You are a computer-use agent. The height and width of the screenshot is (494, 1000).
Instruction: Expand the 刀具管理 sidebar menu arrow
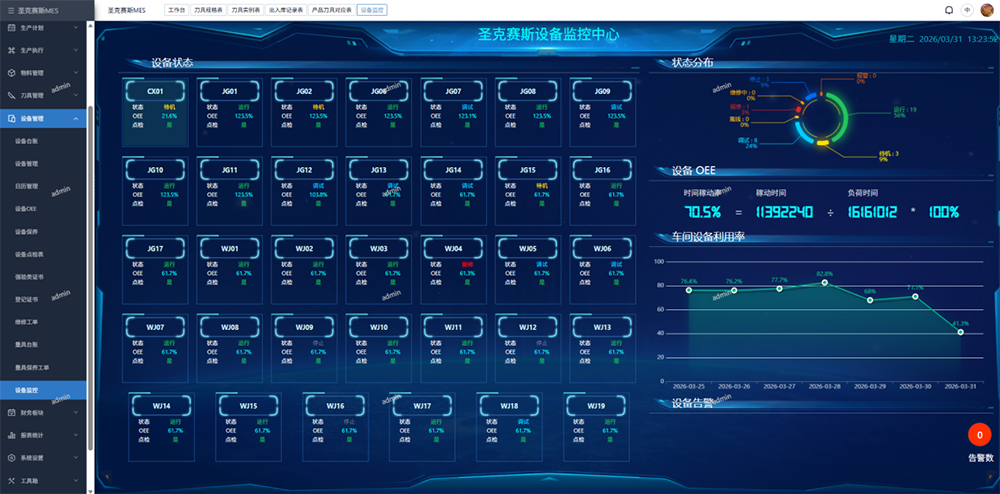[x=78, y=96]
